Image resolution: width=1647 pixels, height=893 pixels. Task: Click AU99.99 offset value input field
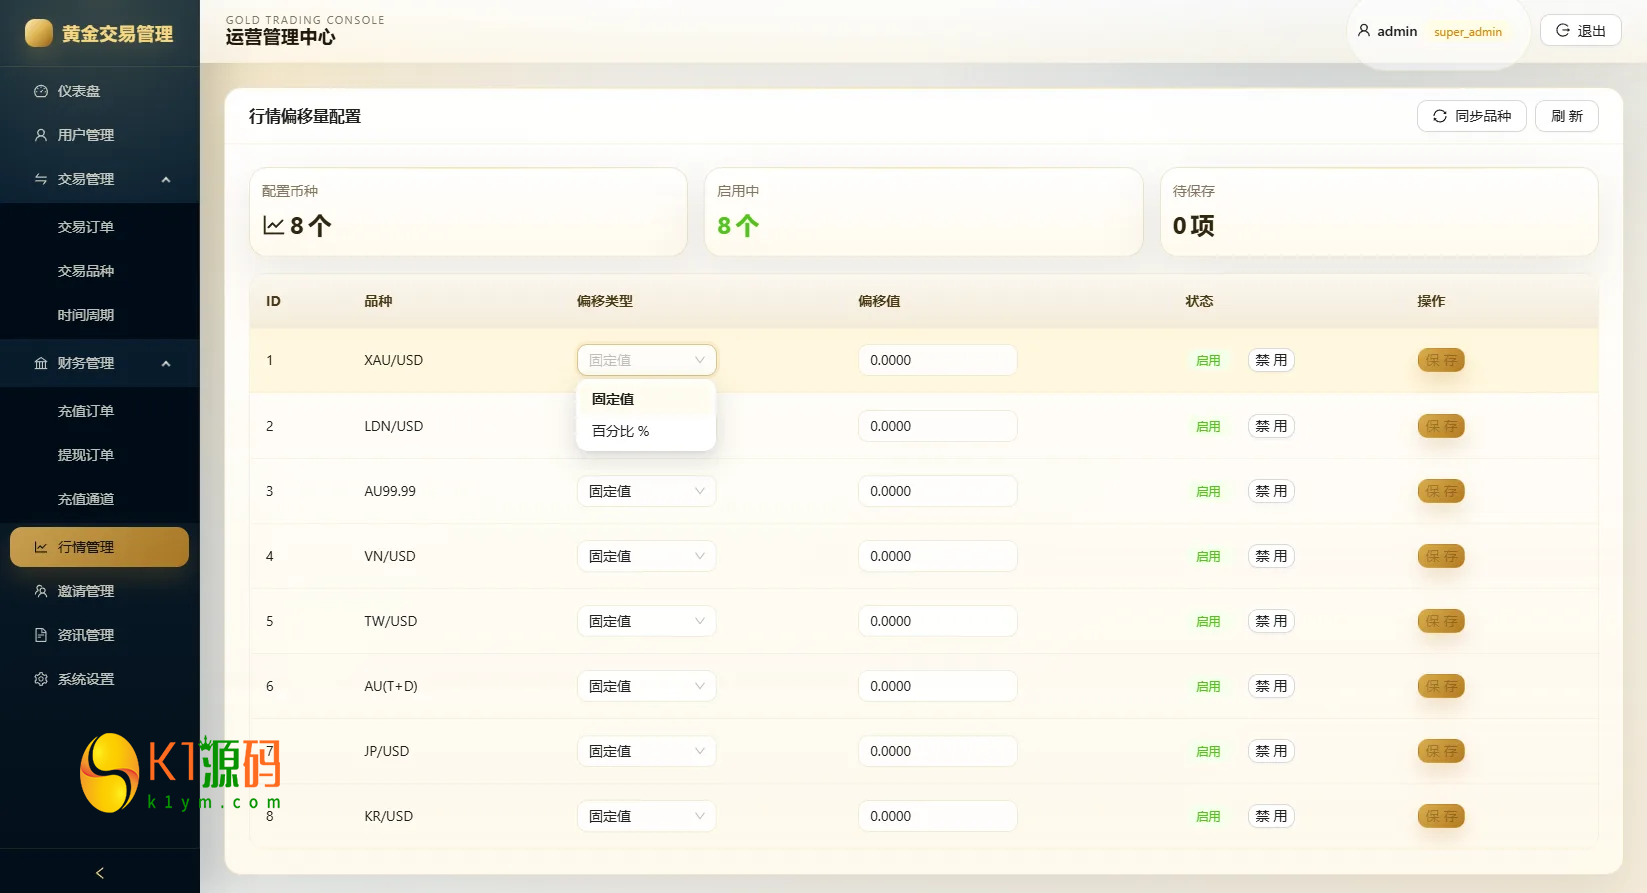(938, 491)
